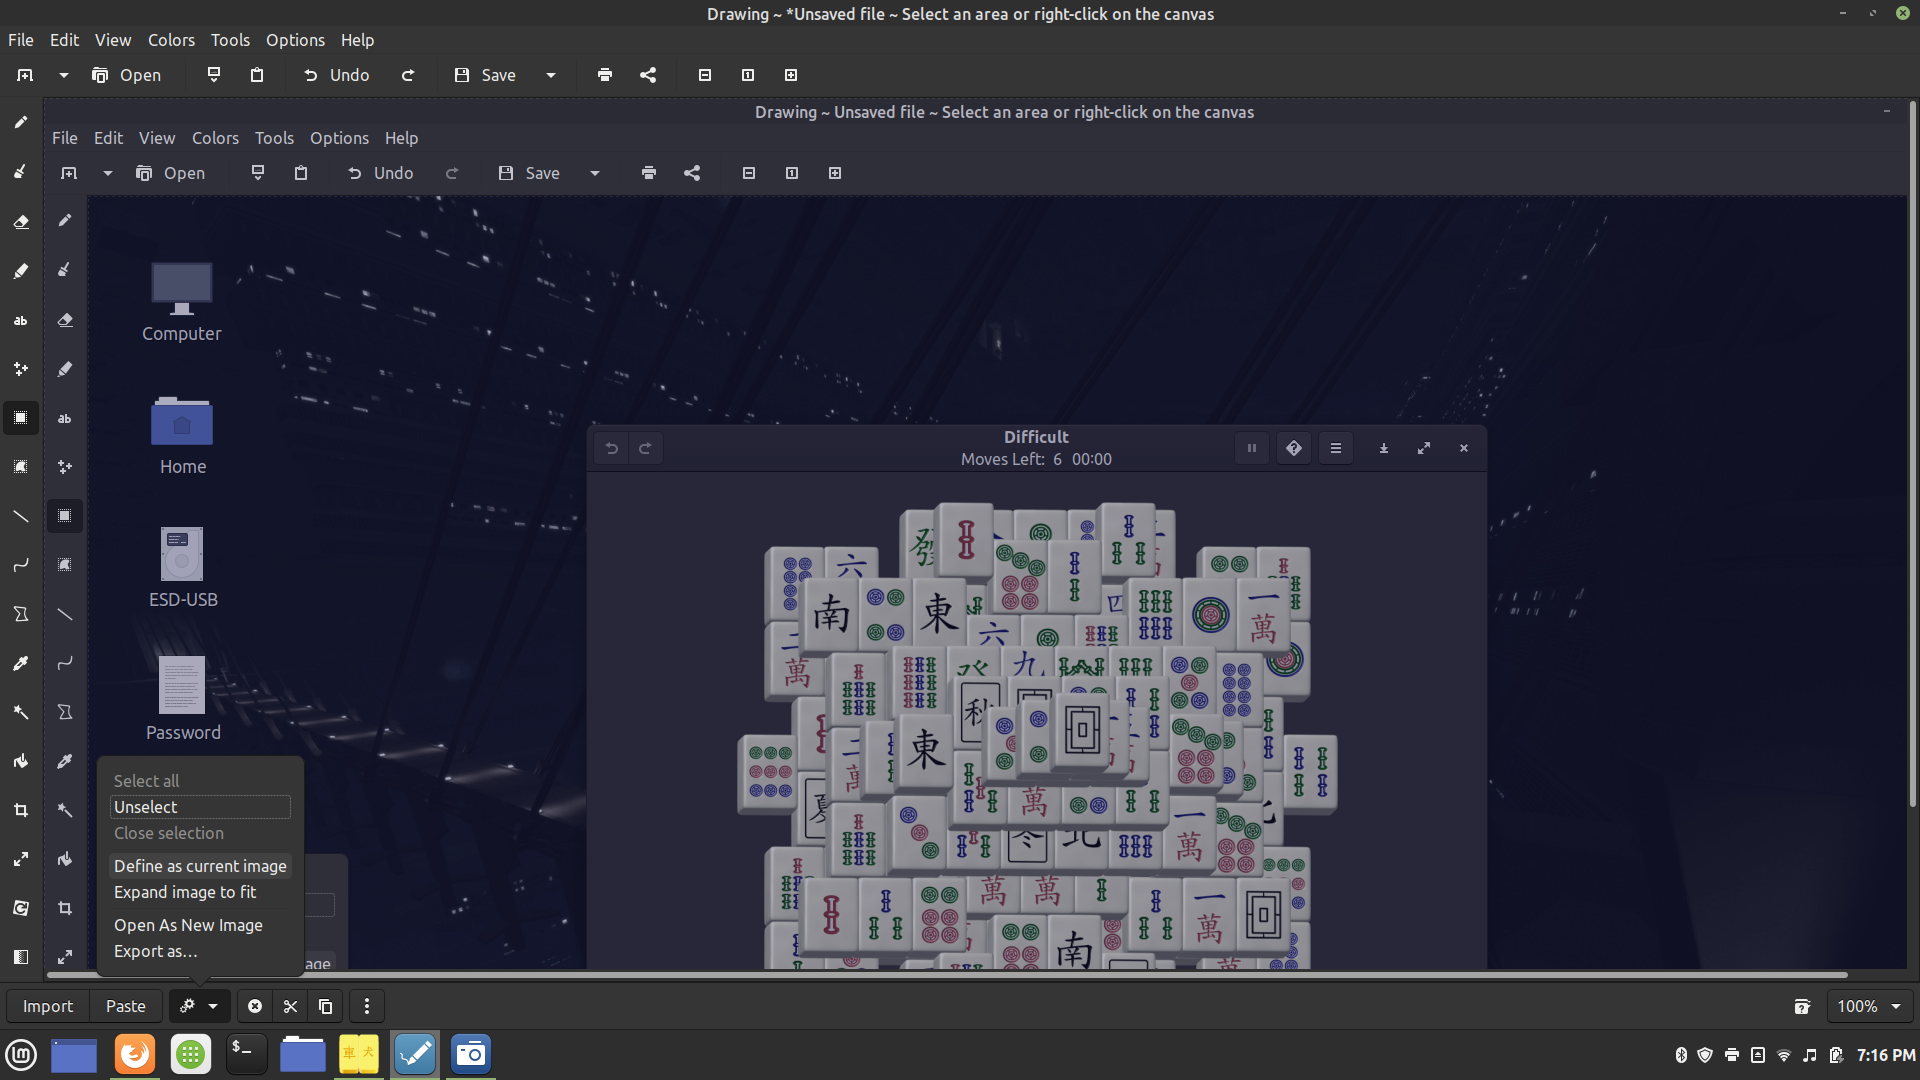Open the 100% zoom level dropdown
Image resolution: width=1920 pixels, height=1080 pixels.
pos(1869,1006)
